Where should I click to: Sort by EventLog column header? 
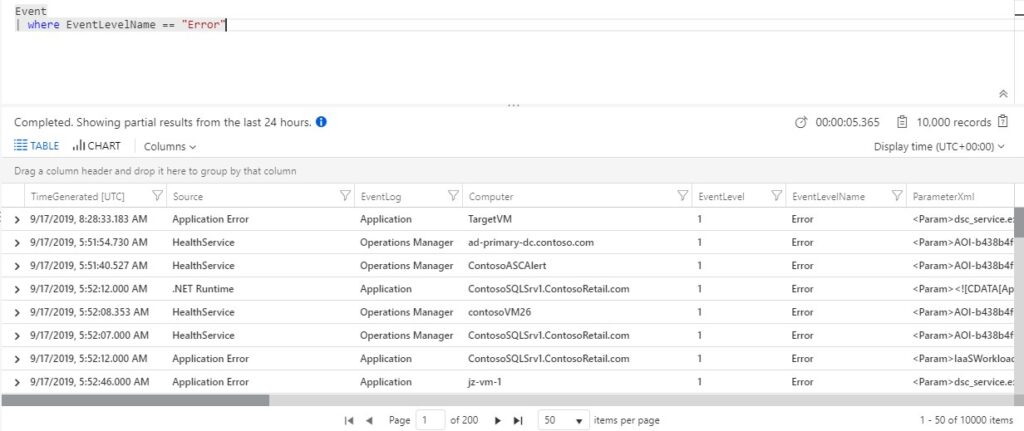click(x=381, y=196)
